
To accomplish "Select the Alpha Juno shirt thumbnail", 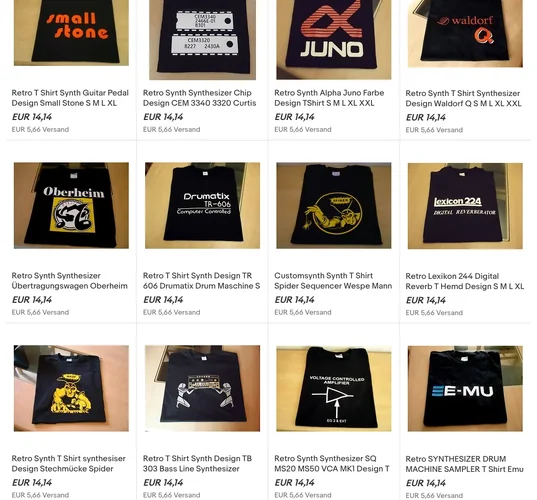I will tap(334, 40).
